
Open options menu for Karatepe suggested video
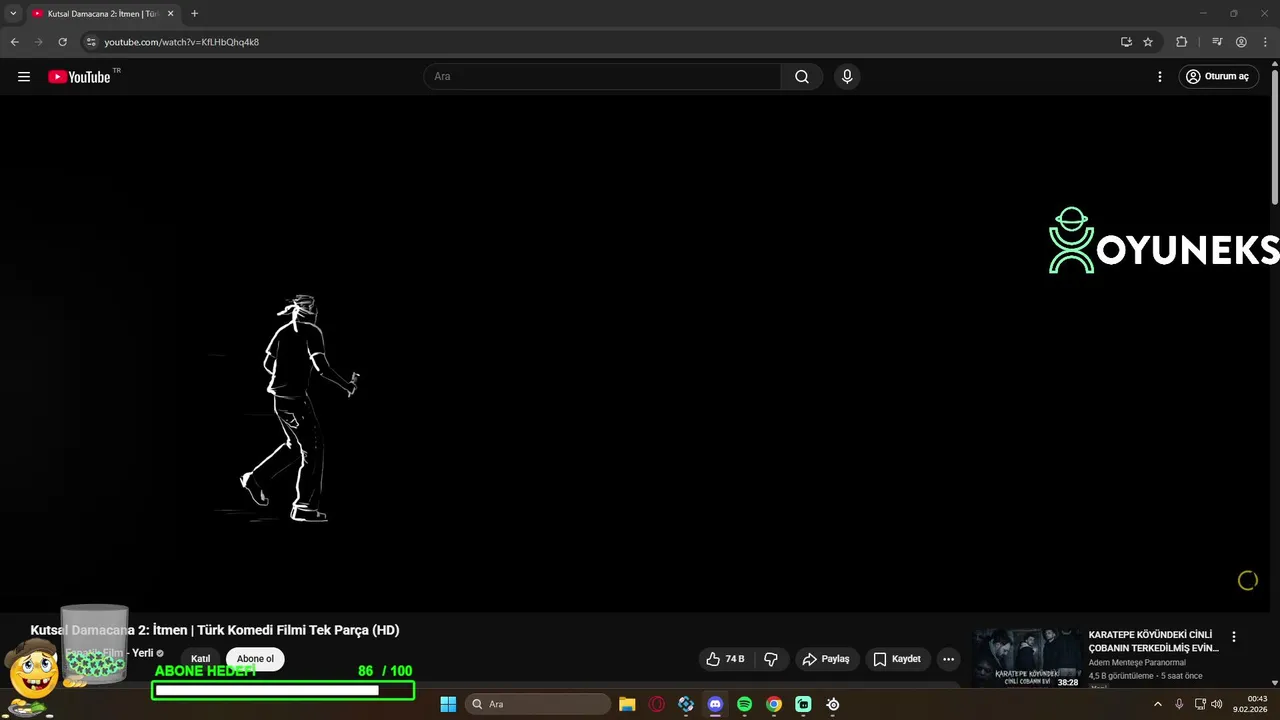coord(1234,637)
